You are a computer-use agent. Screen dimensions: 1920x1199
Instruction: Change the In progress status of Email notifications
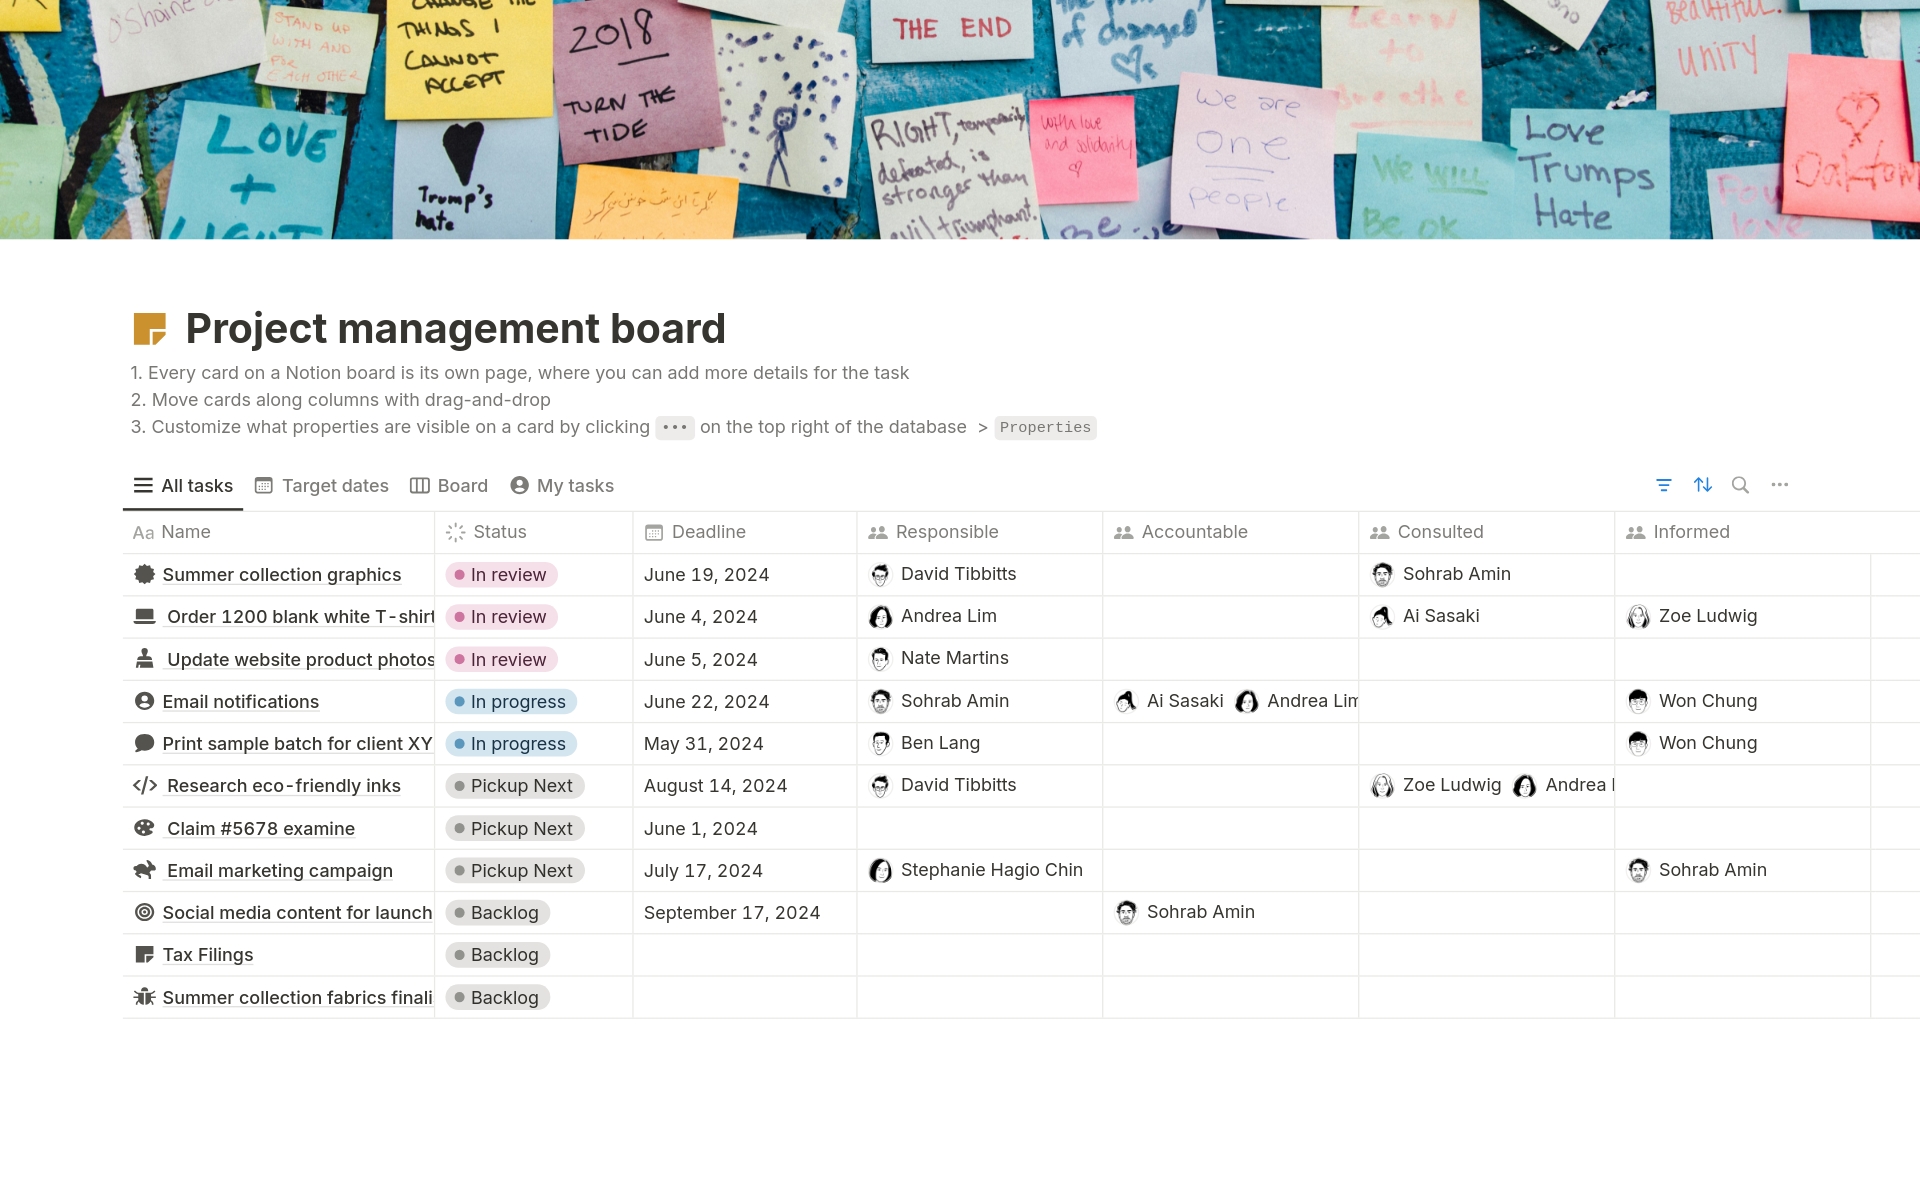tap(511, 702)
